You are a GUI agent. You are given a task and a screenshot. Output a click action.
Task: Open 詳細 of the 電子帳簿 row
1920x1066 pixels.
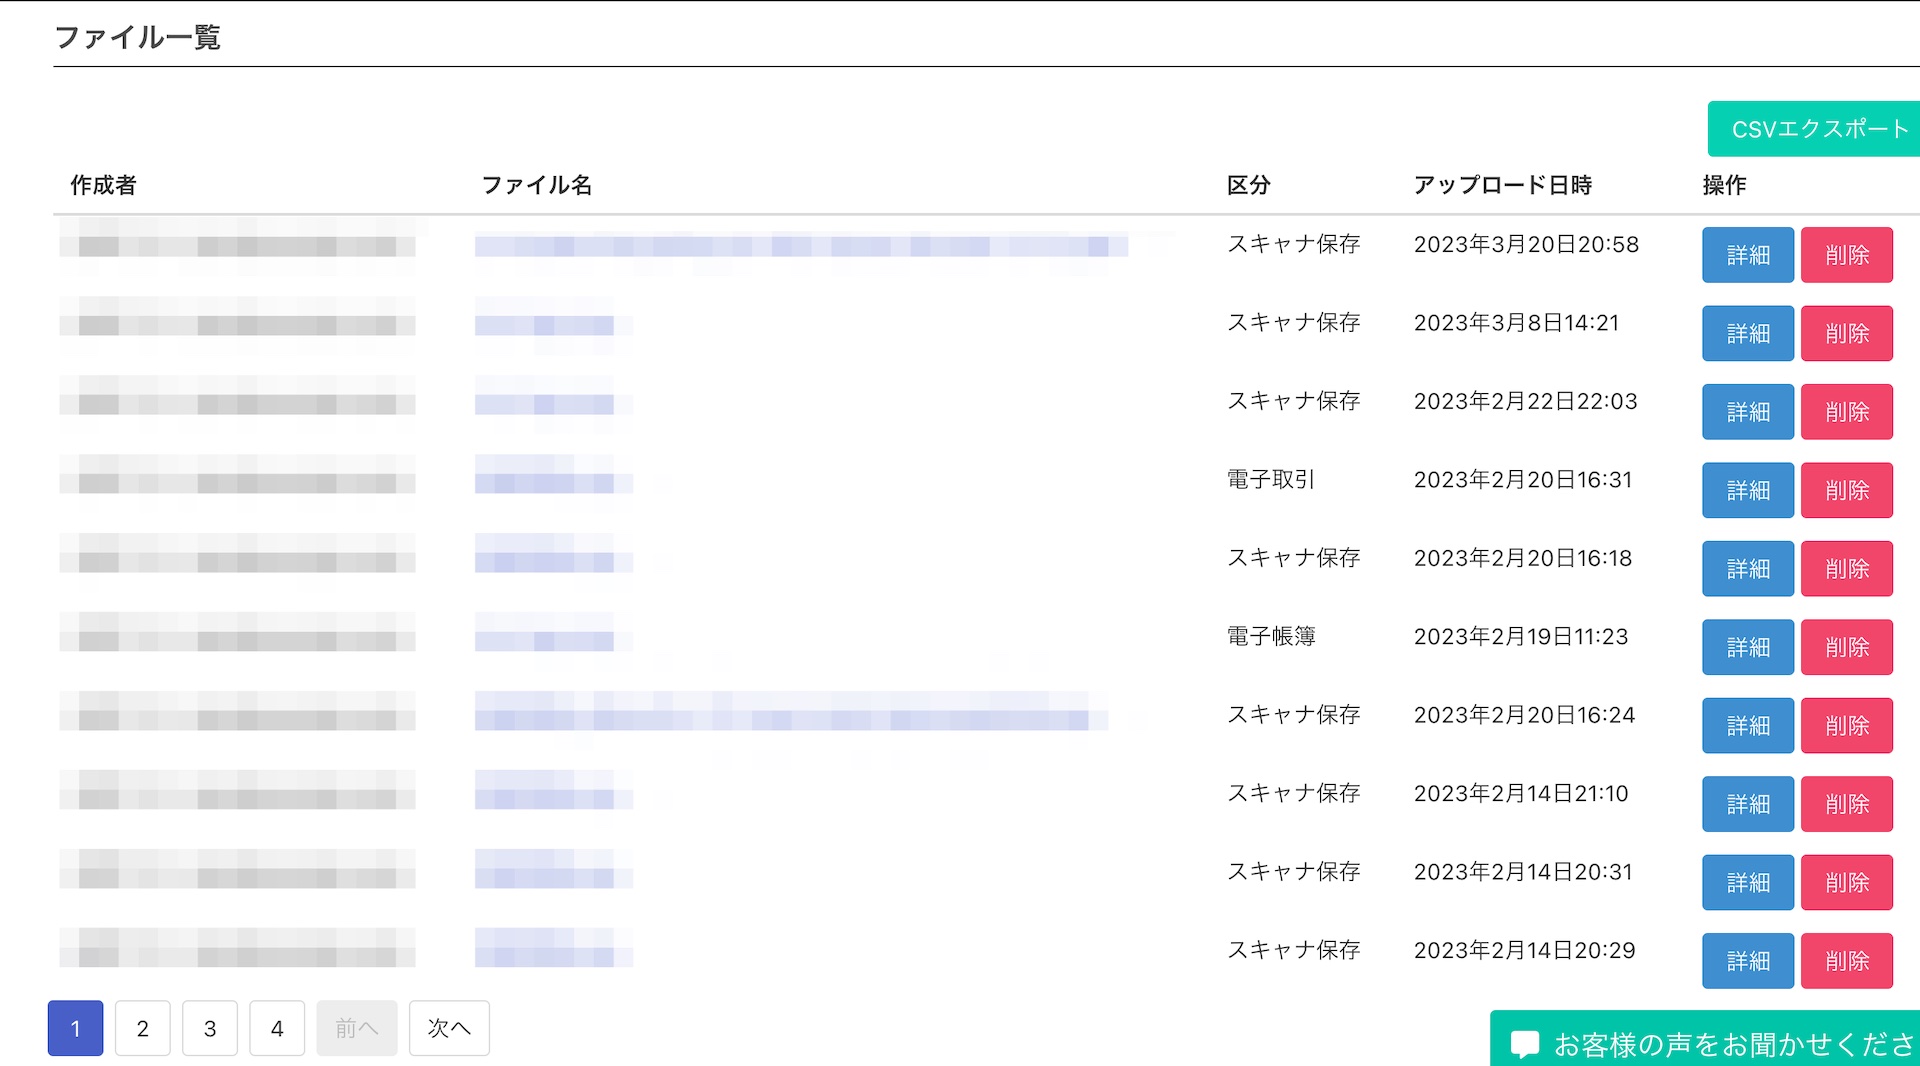click(1748, 647)
